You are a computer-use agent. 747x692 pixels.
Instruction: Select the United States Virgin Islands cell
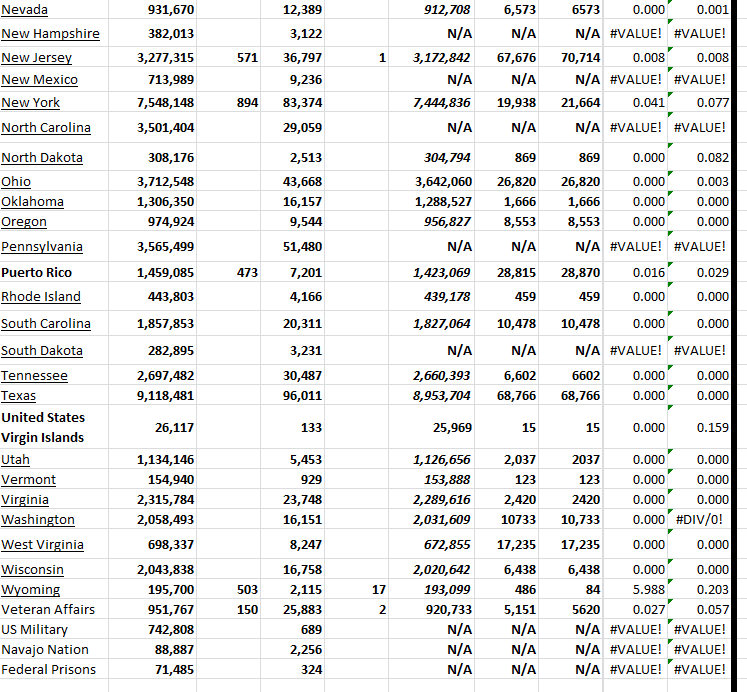point(43,427)
